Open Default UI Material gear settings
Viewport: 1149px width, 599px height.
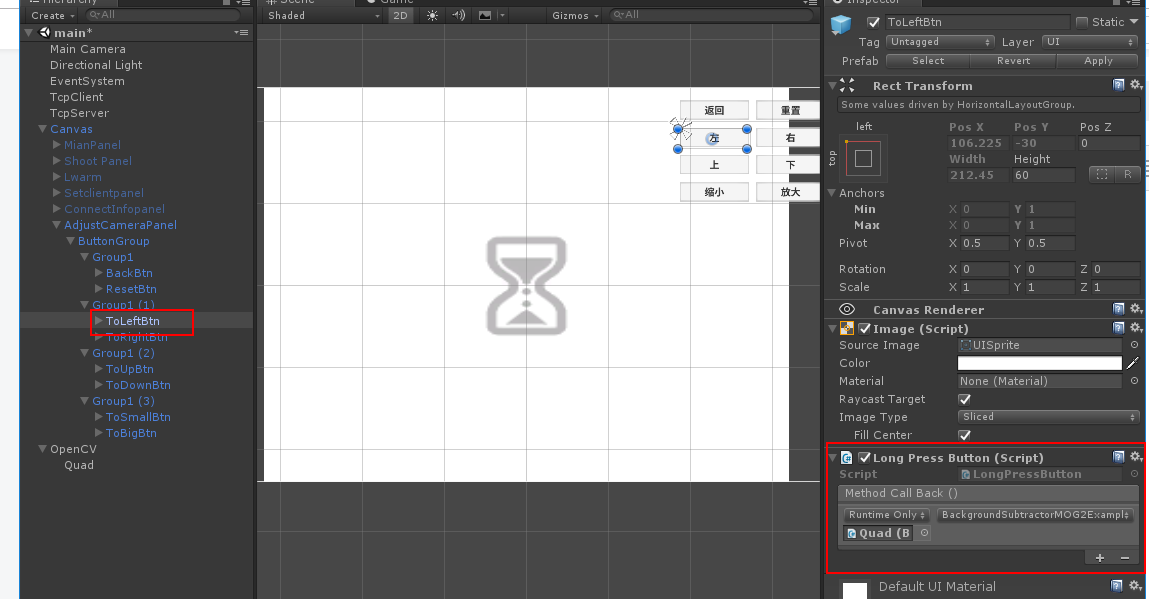coord(1136,586)
